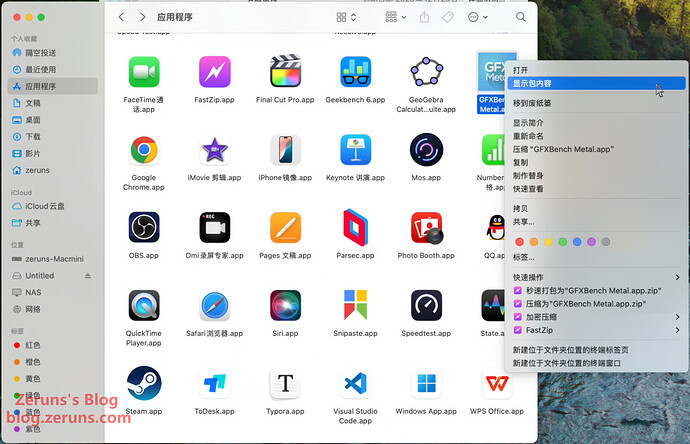Select the Google Chrome app icon

pyautogui.click(x=144, y=150)
